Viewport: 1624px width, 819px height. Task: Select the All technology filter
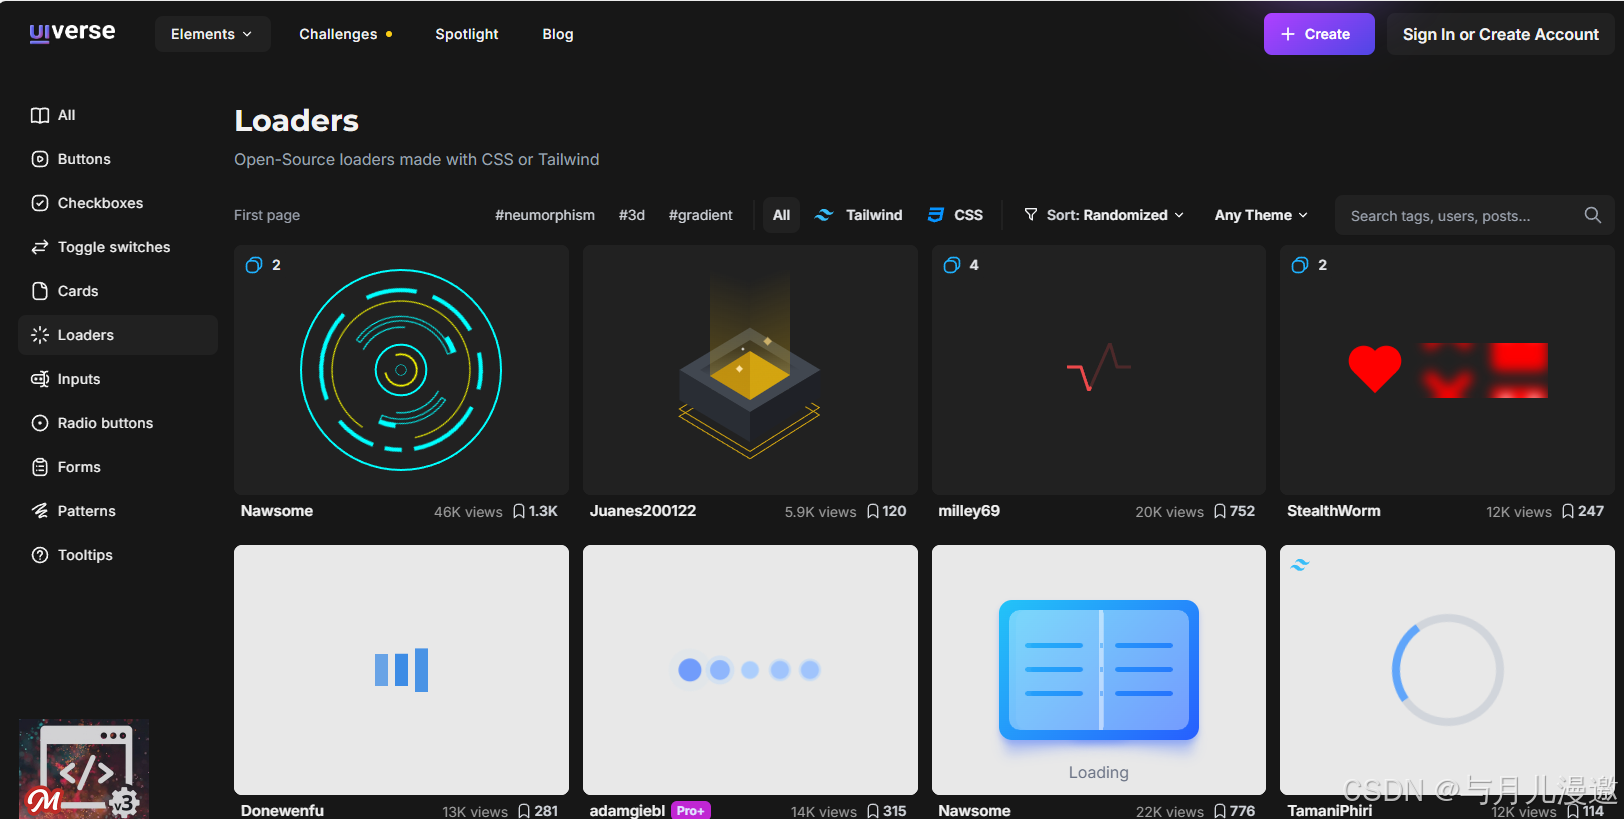pyautogui.click(x=781, y=215)
